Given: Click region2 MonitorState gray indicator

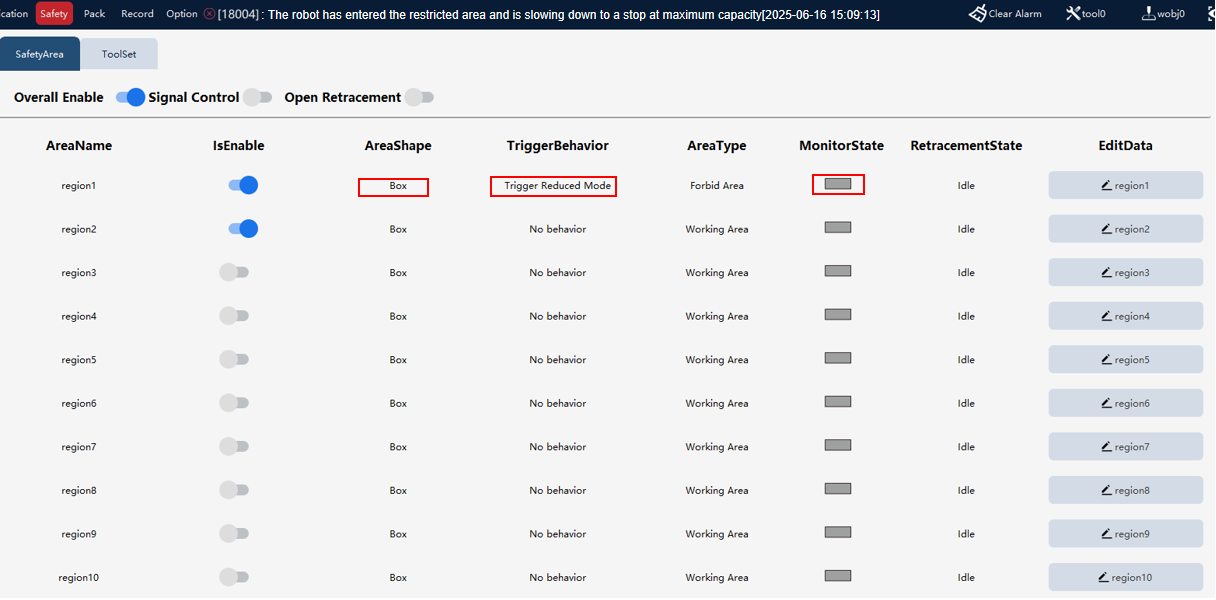Looking at the screenshot, I should pyautogui.click(x=838, y=228).
